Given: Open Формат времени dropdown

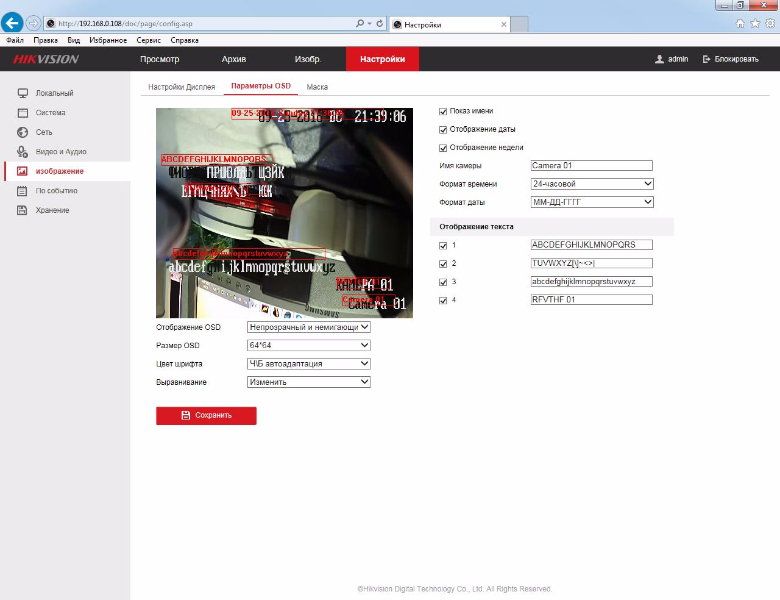Looking at the screenshot, I should 592,184.
